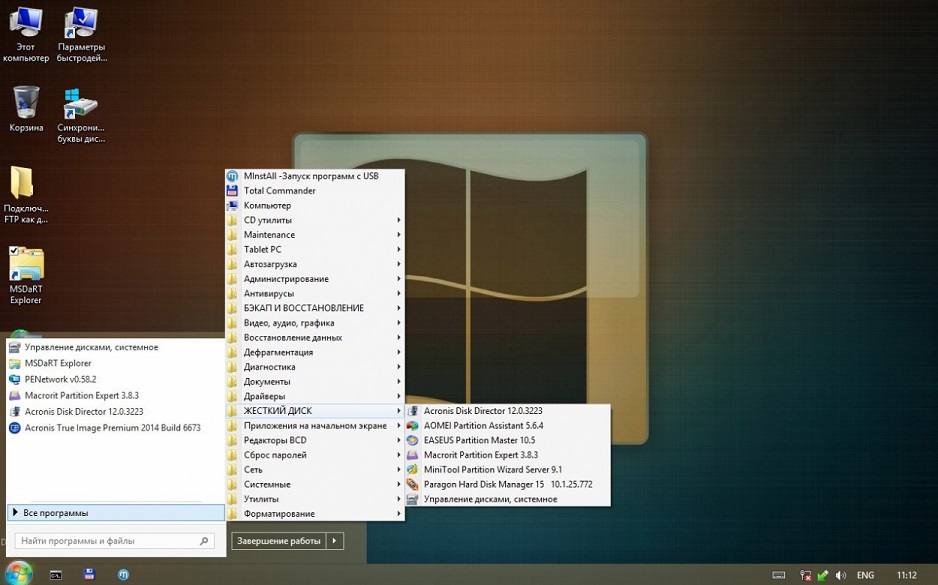This screenshot has height=585, width=938.
Task: Launch MSDaRT Explorer desktop icon
Action: click(x=26, y=275)
